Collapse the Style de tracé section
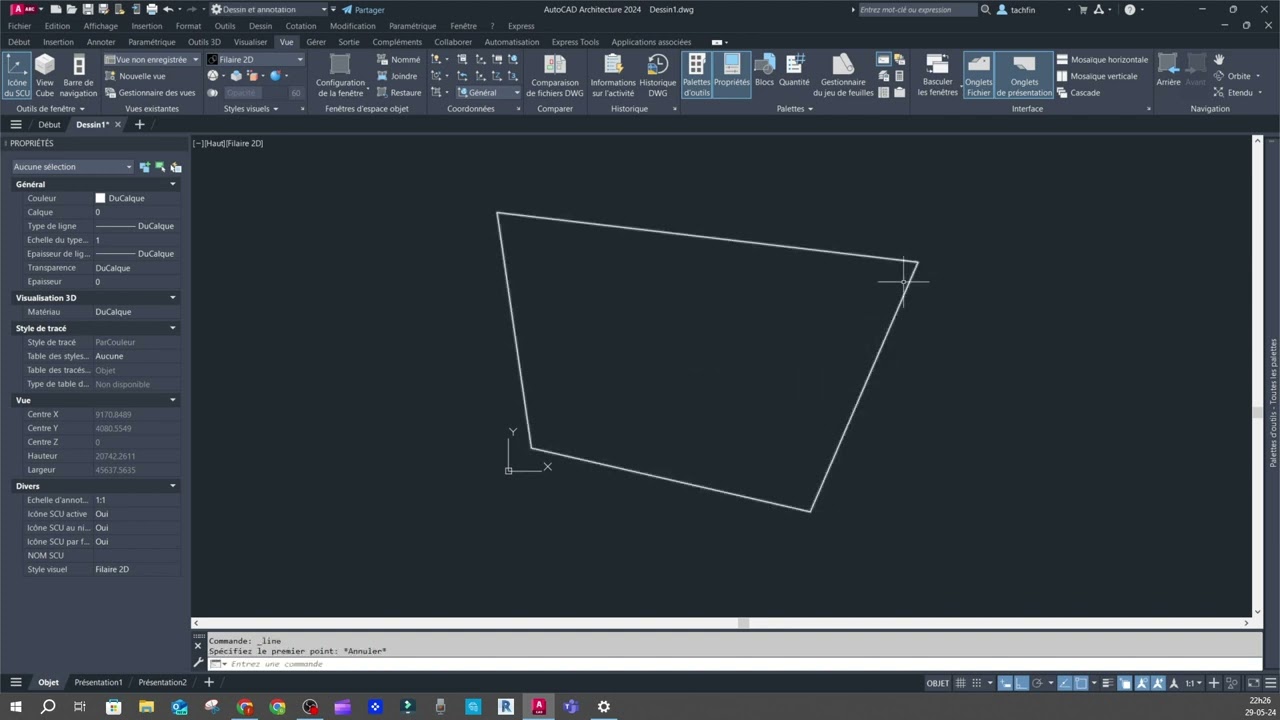 tap(172, 328)
